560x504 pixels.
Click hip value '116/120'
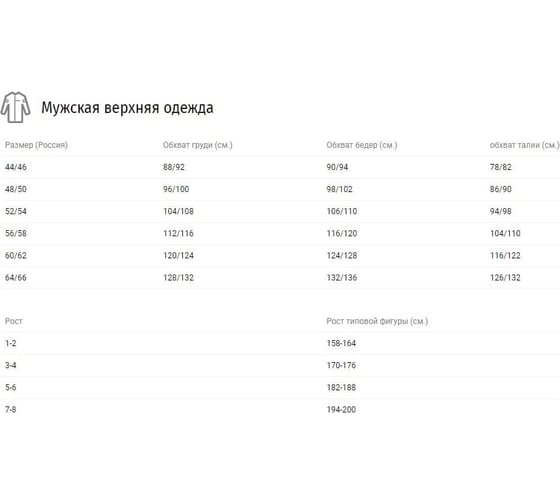[342, 234]
